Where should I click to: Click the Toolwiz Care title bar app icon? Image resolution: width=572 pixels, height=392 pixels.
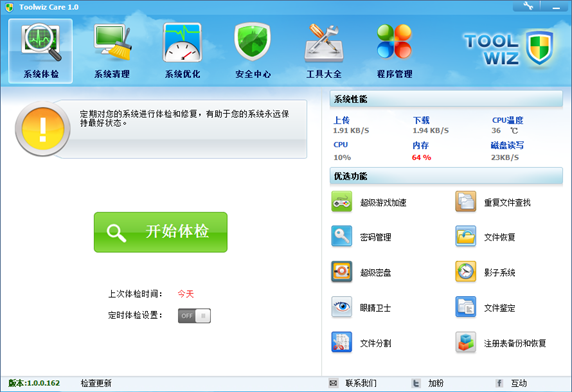9,7
